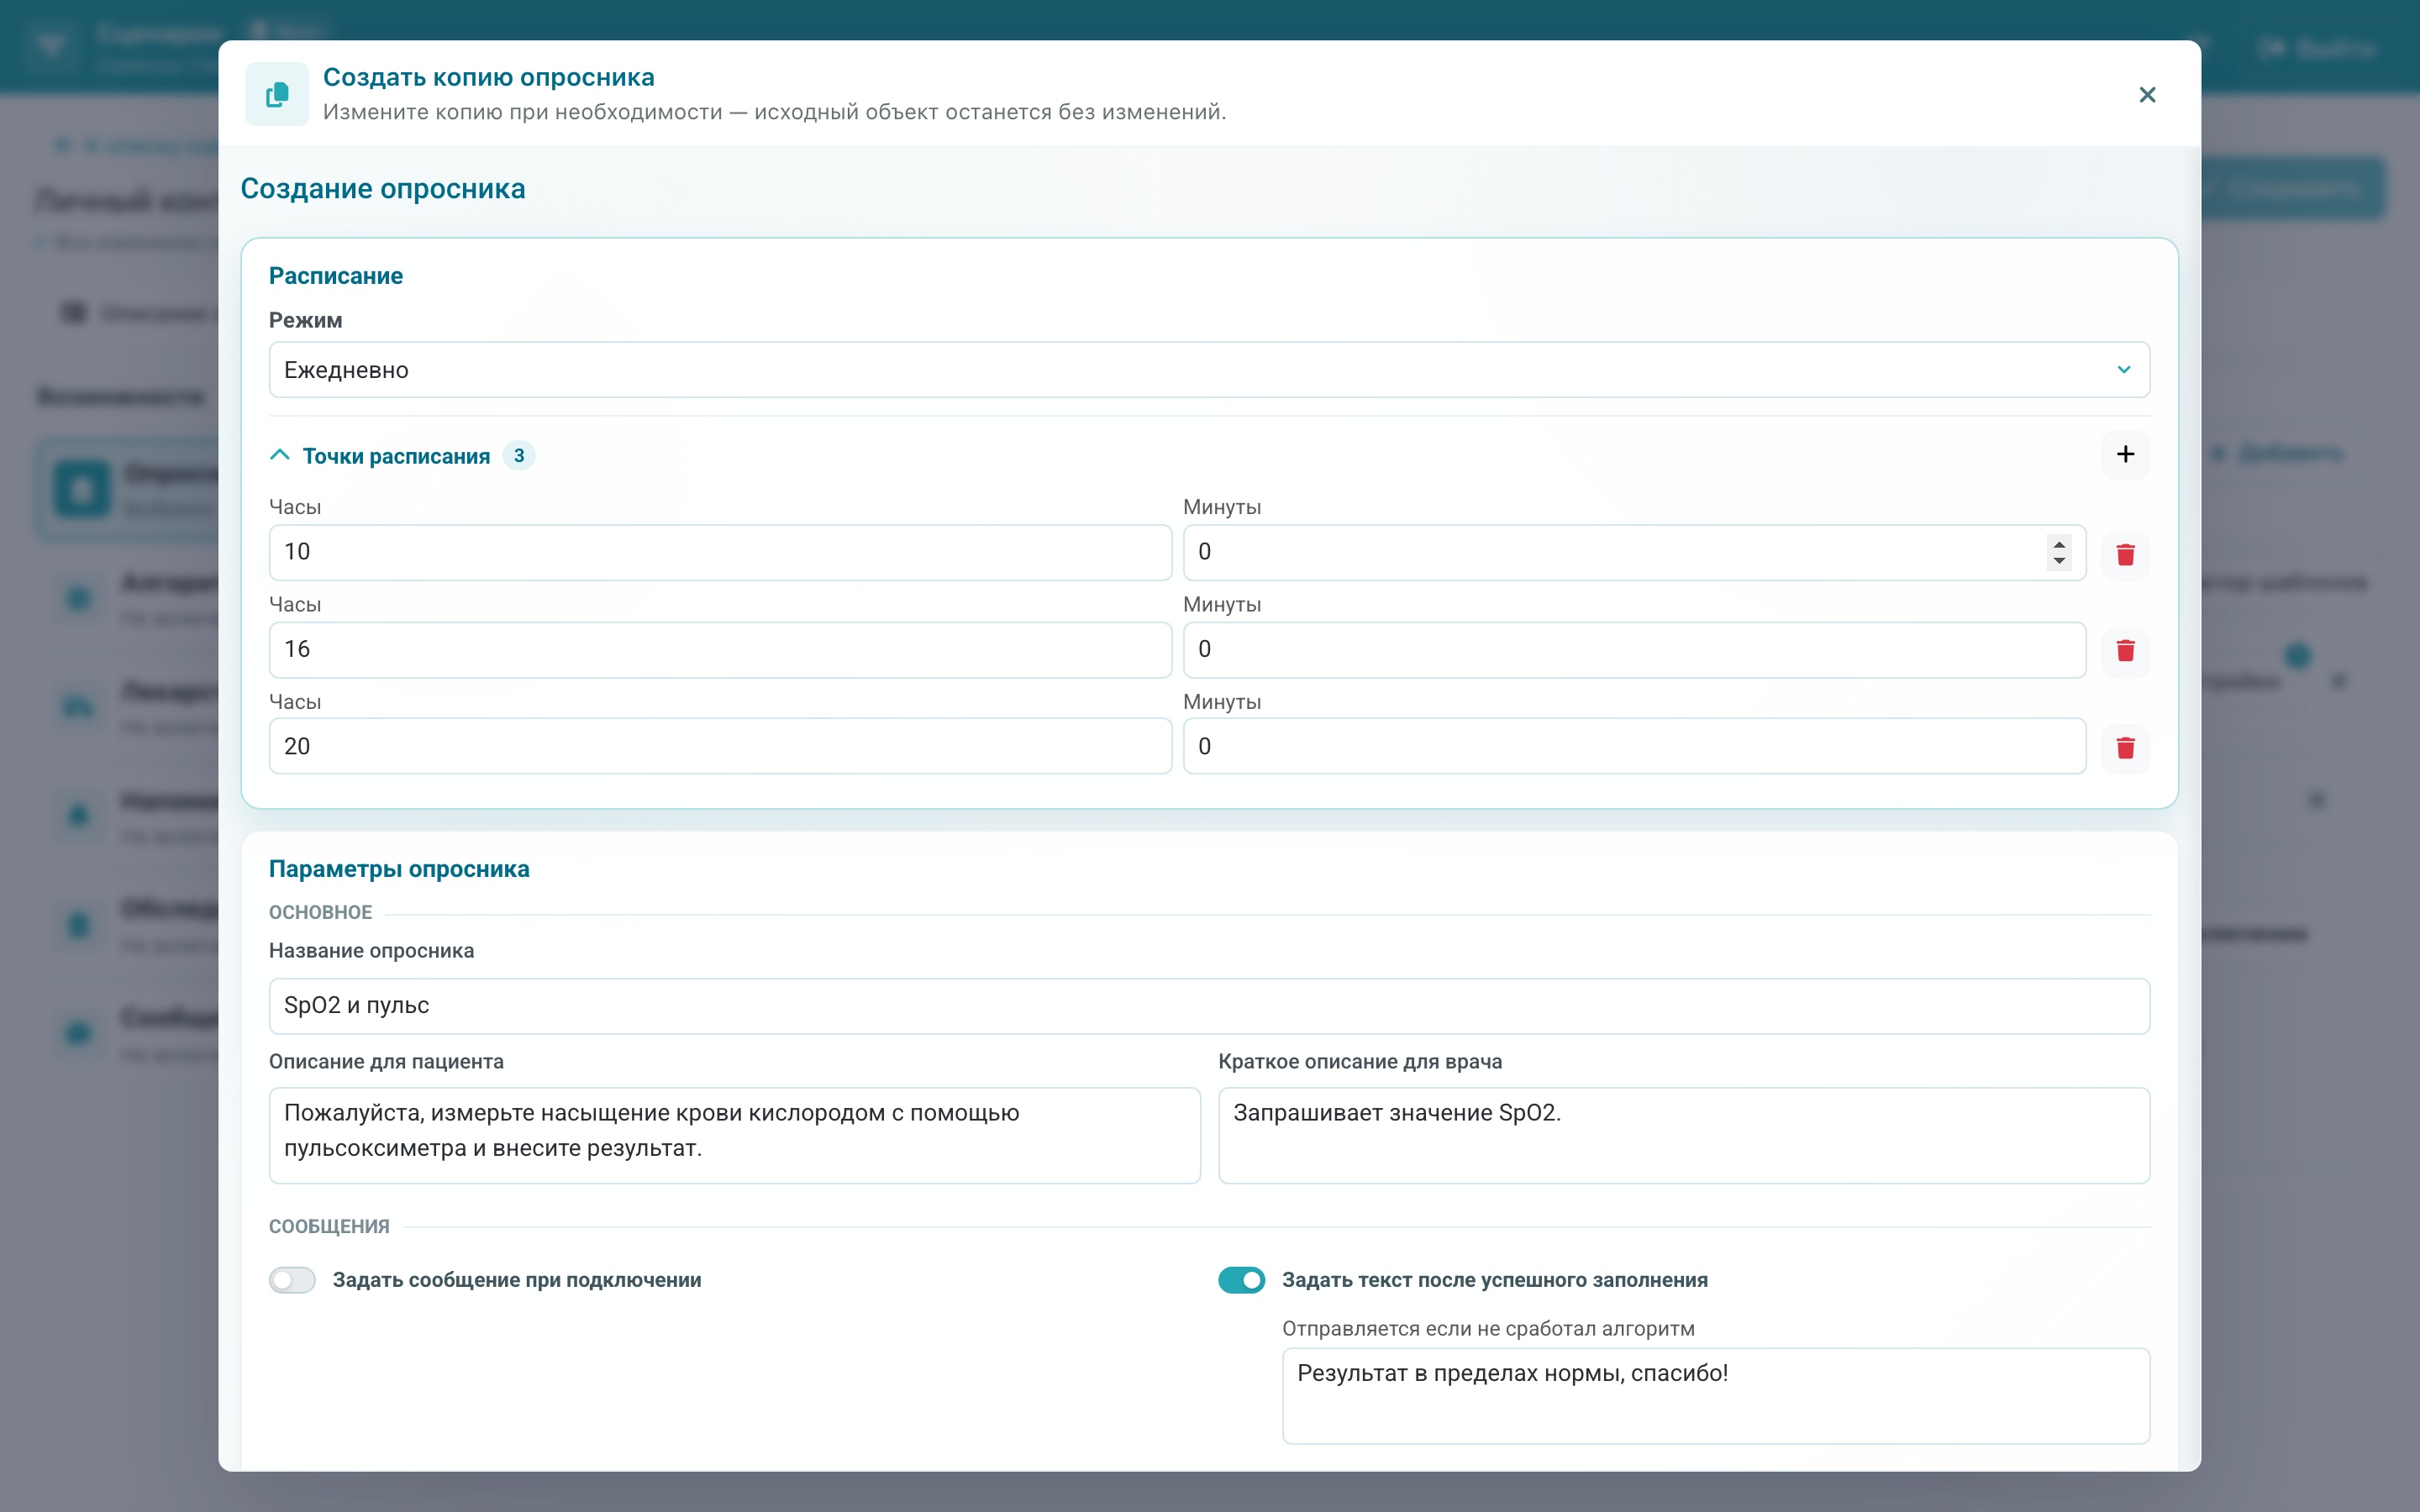This screenshot has height=1512, width=2420.
Task: Increase minutes for the 10 o'clock point
Action: click(x=2059, y=544)
